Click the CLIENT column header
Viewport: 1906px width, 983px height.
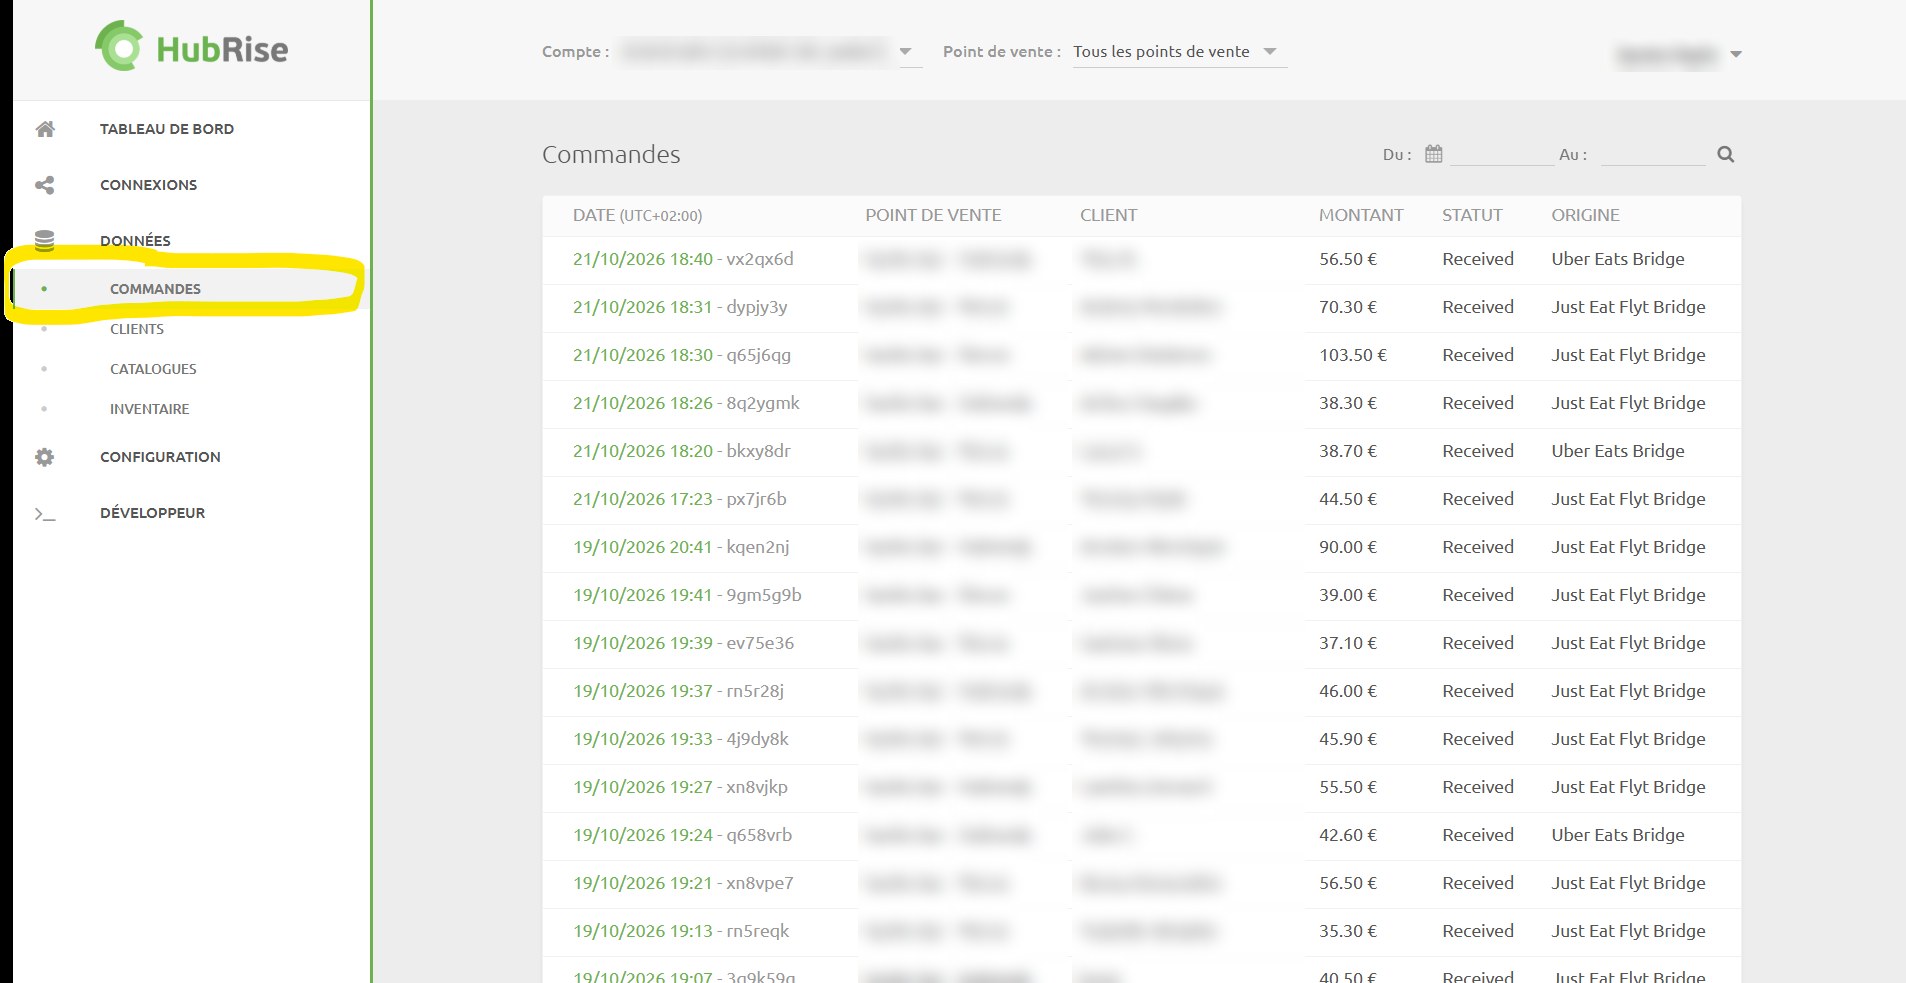tap(1108, 215)
